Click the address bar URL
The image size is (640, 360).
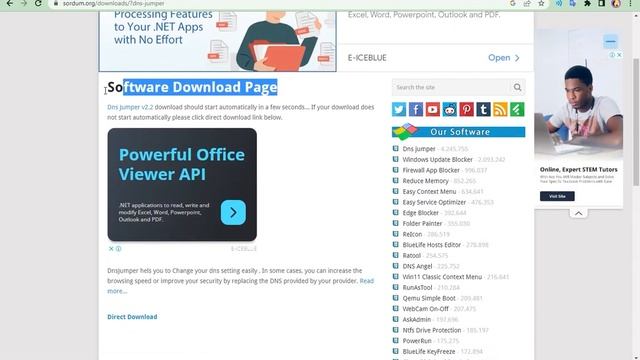113,3
